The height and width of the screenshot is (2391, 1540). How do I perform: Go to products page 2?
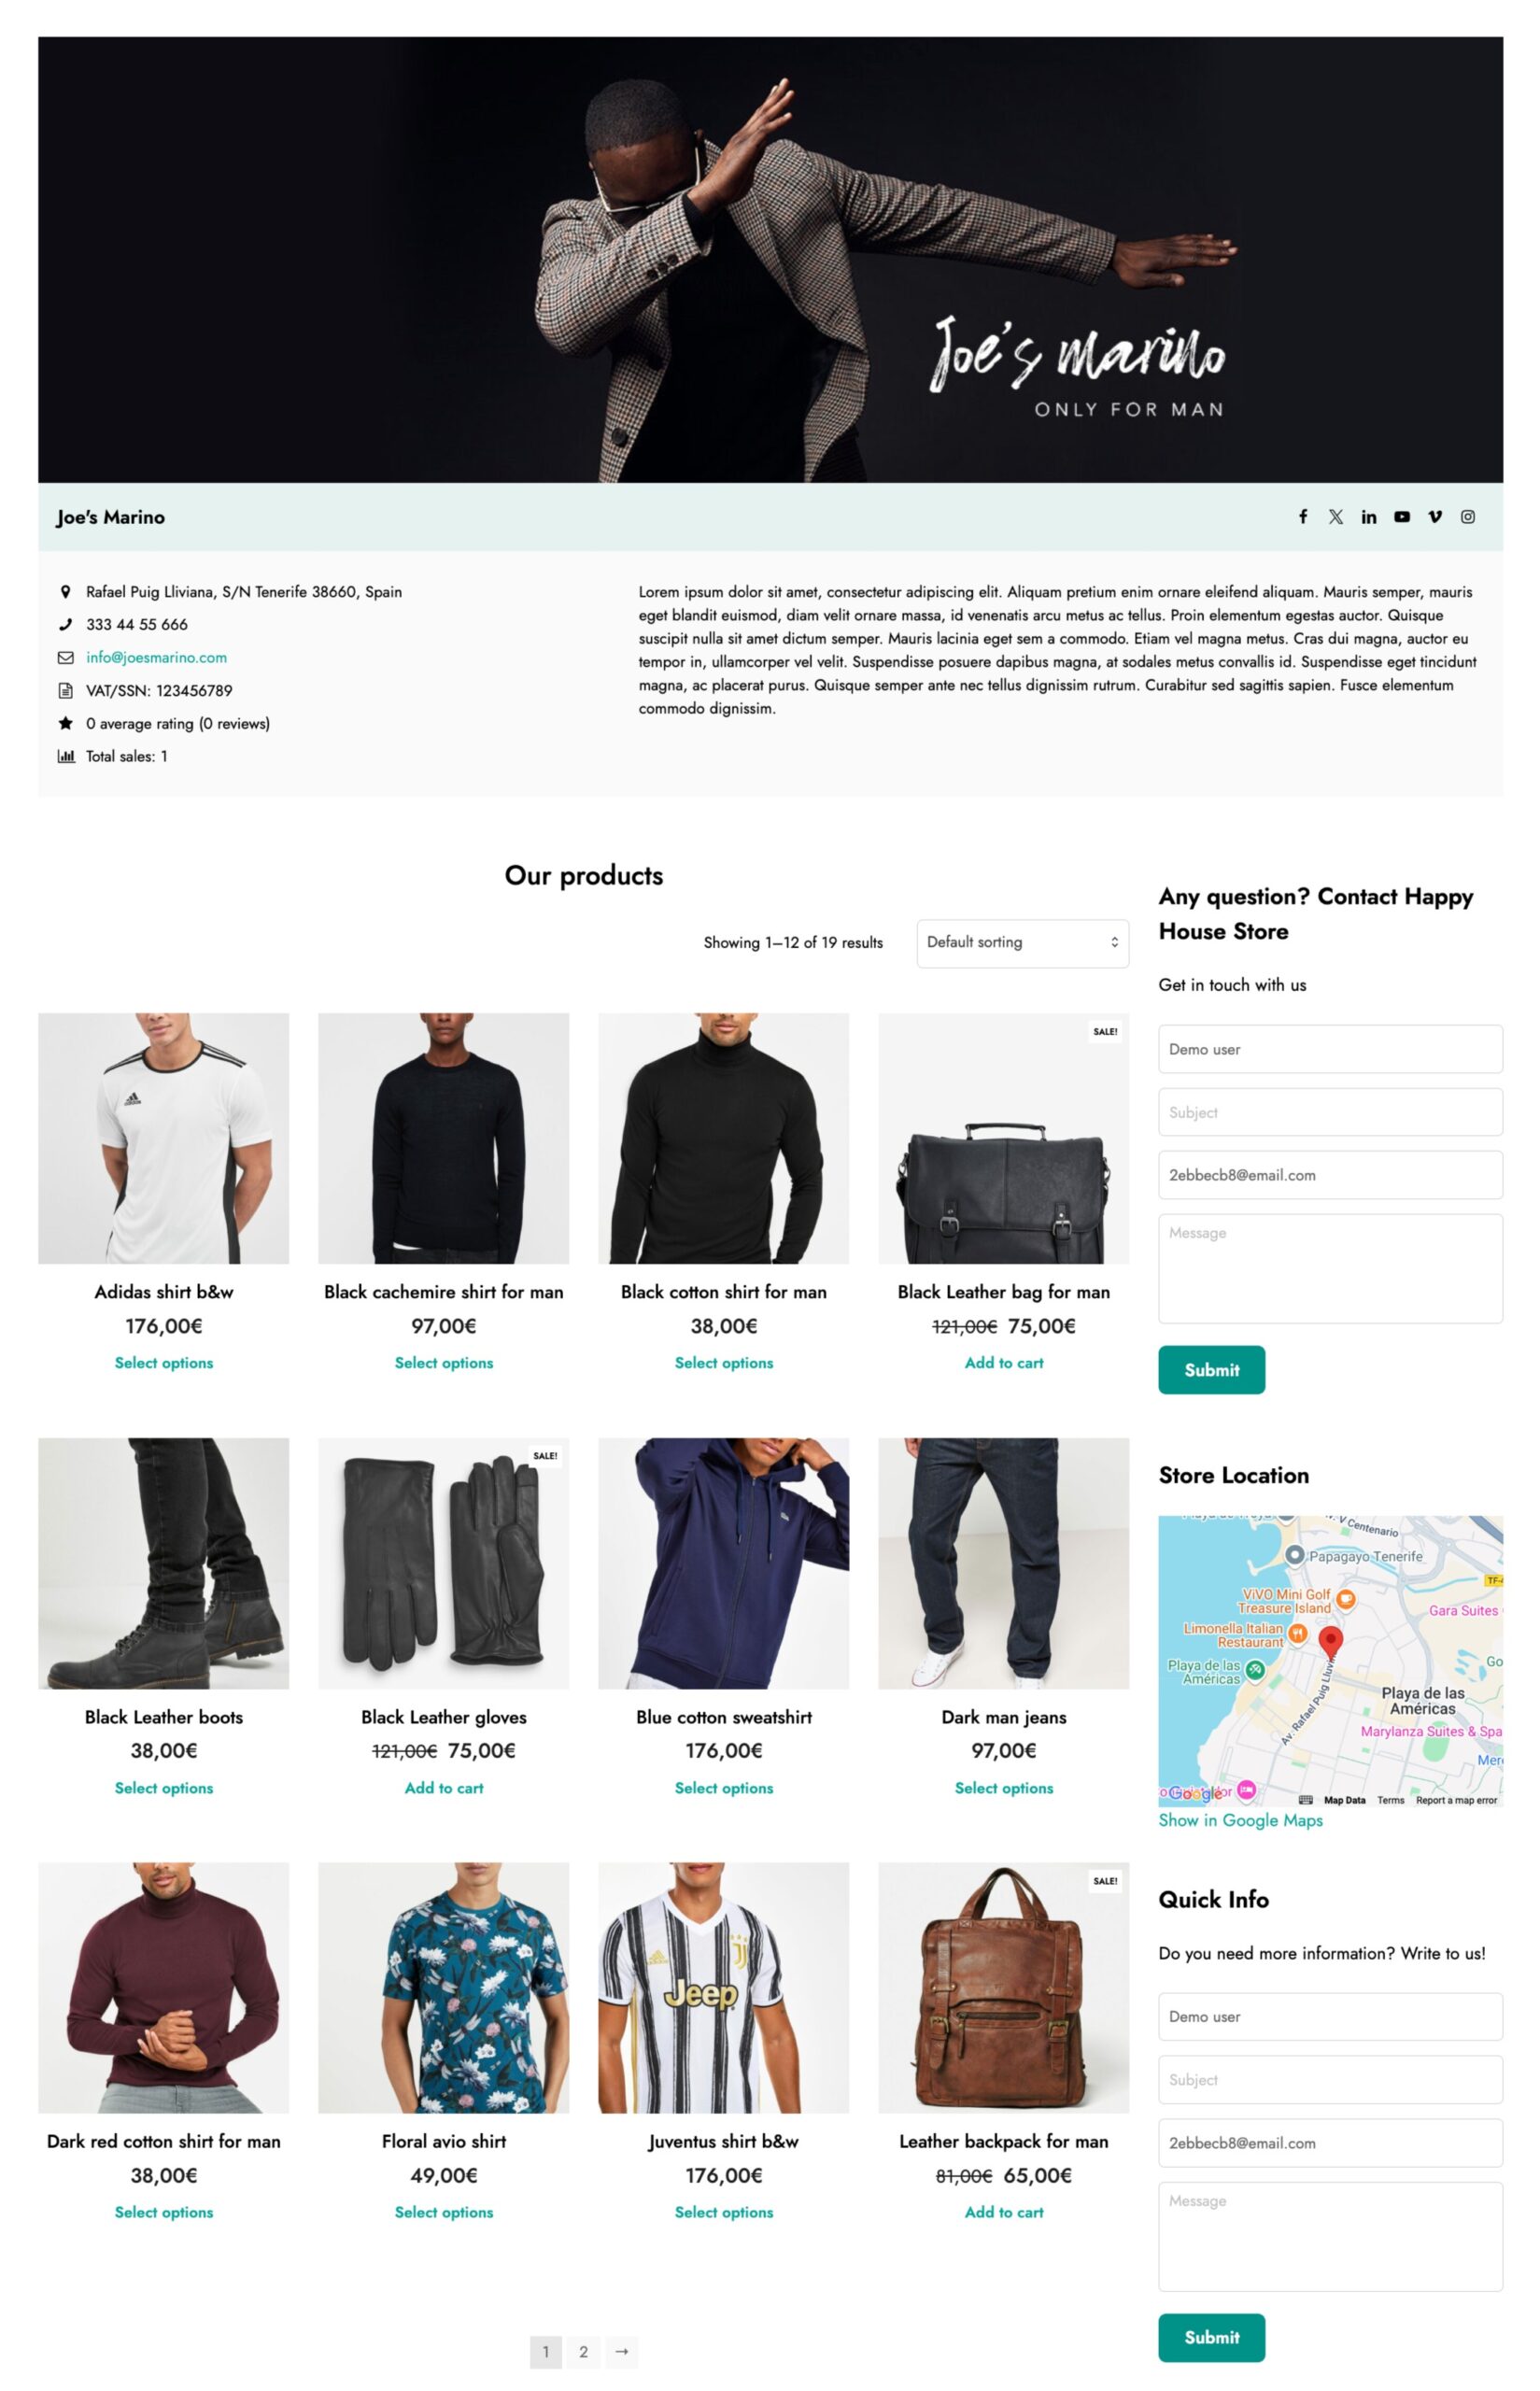pos(583,2350)
